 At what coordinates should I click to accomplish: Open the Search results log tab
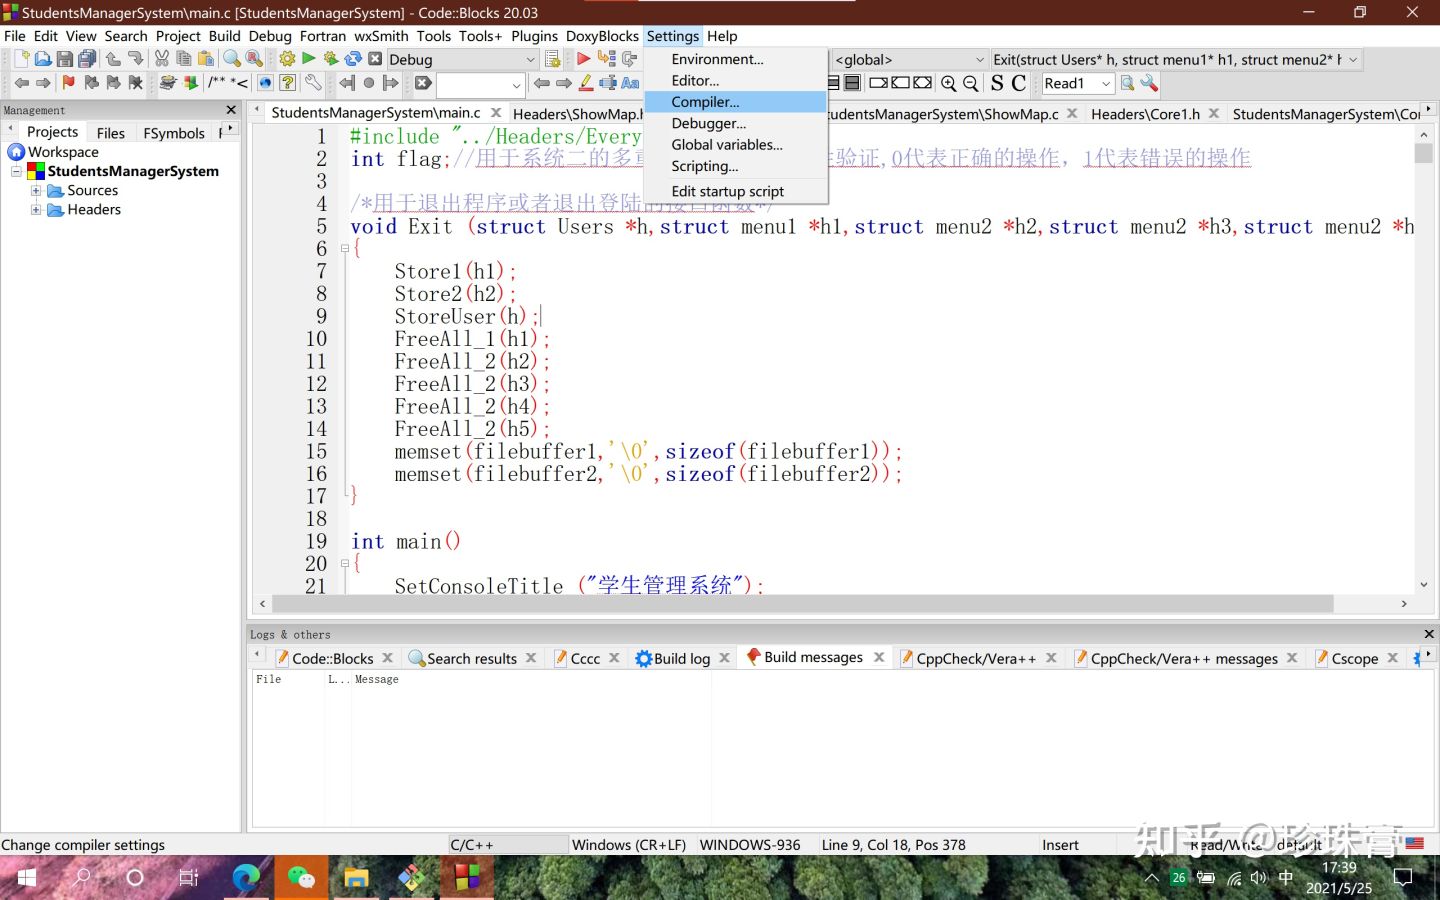472,658
